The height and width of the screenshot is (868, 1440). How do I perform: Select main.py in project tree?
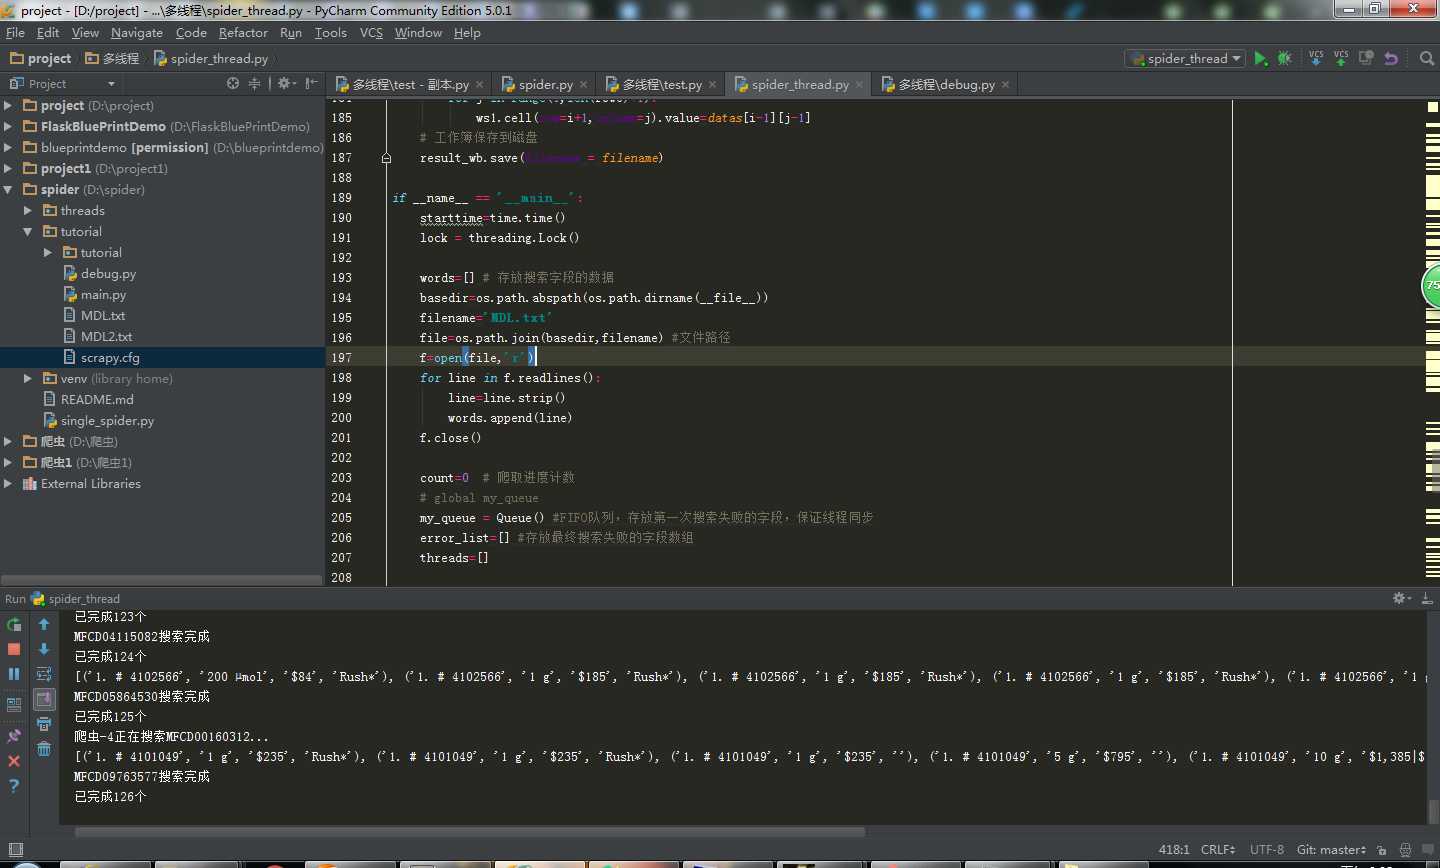click(x=103, y=294)
